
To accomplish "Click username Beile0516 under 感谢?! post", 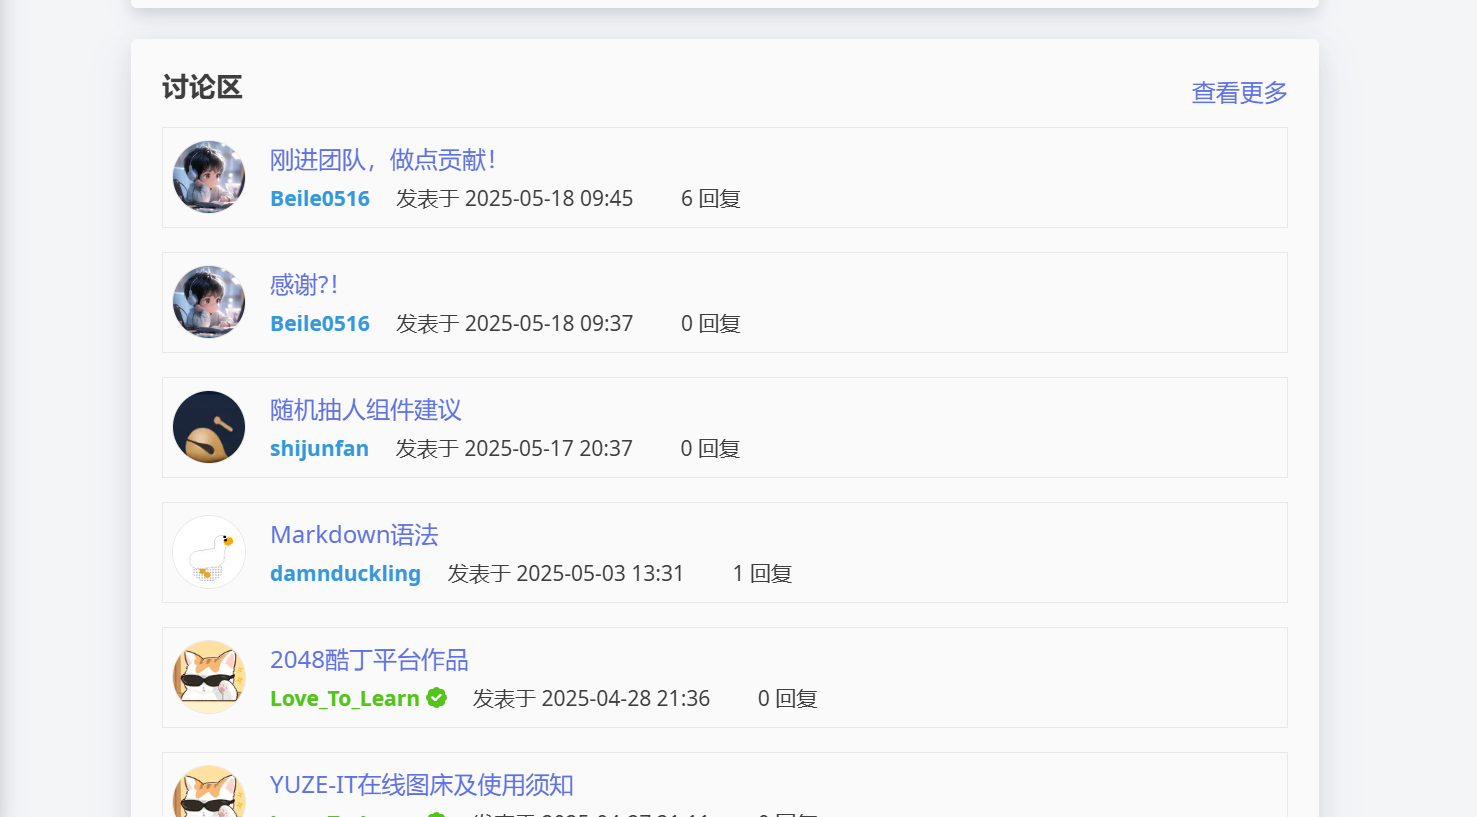I will tap(320, 324).
